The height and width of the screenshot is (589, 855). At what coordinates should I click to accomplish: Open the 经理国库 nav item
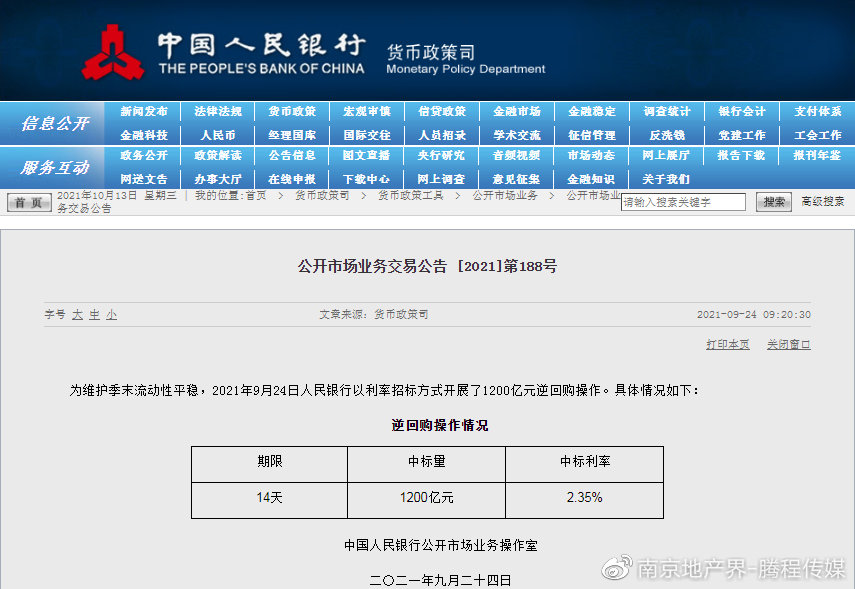pos(292,135)
